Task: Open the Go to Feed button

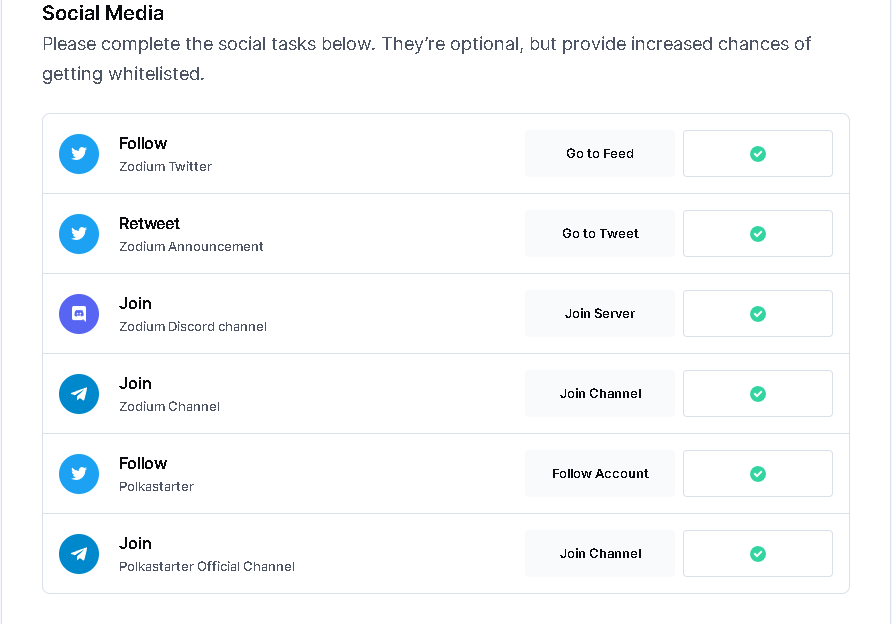Action: [x=600, y=154]
